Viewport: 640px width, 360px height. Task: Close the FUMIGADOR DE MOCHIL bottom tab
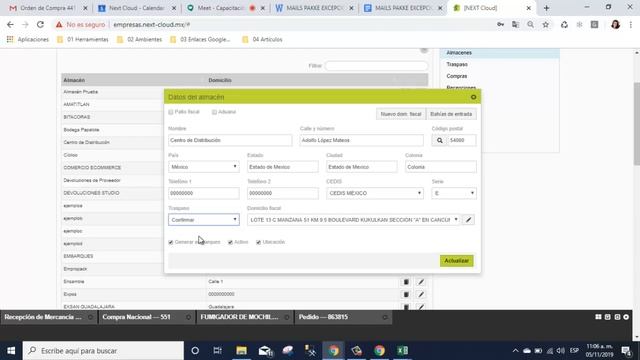click(287, 317)
